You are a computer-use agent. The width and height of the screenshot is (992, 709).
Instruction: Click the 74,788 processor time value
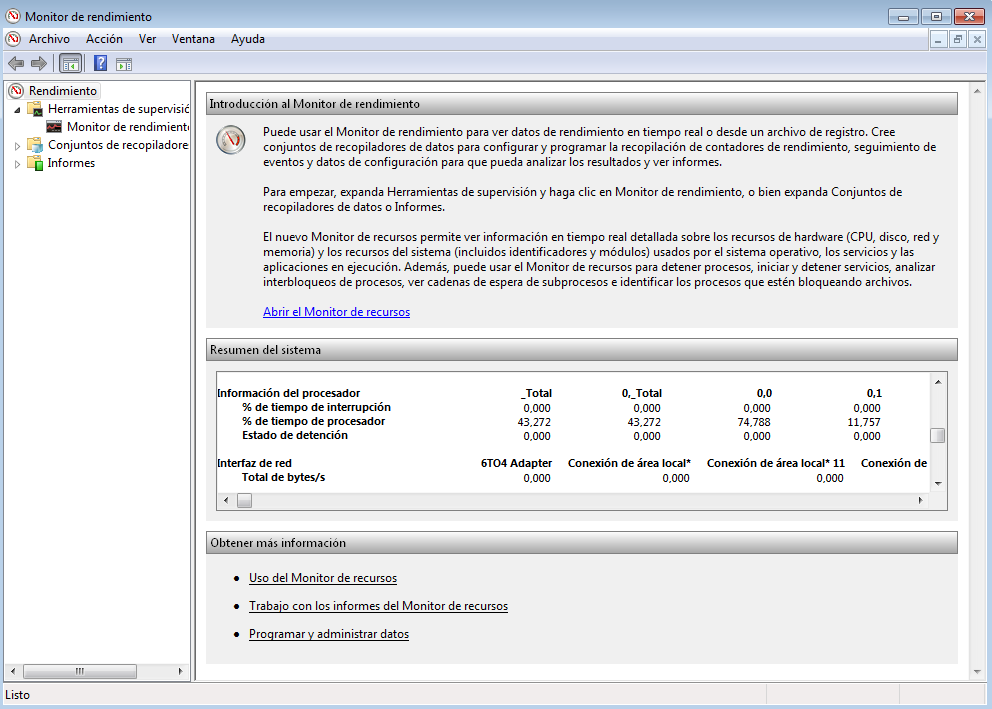pos(754,422)
